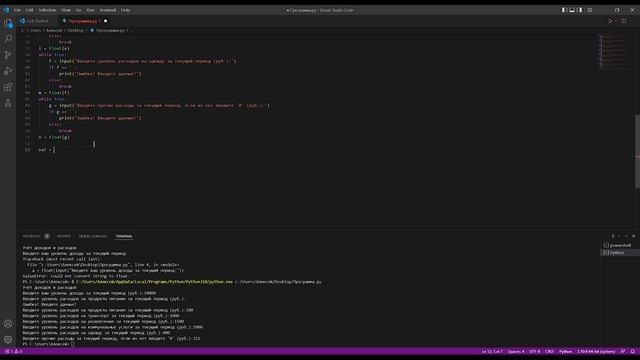
Task: Open the Go menu
Action: click(x=78, y=10)
